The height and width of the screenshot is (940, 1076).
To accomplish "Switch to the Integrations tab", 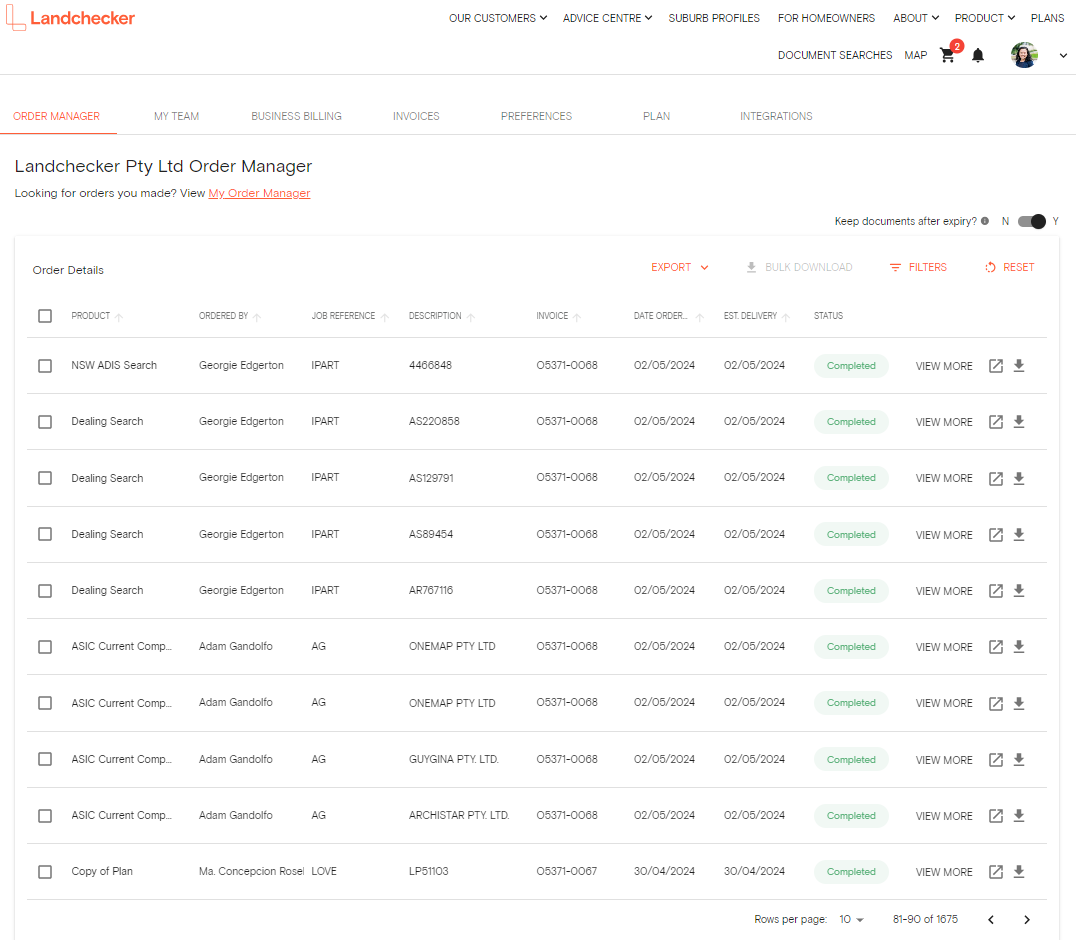I will pos(776,116).
